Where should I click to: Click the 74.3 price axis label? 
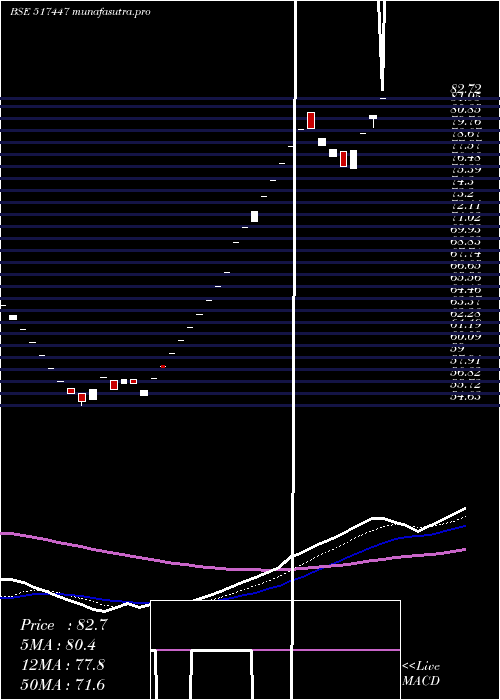click(462, 182)
